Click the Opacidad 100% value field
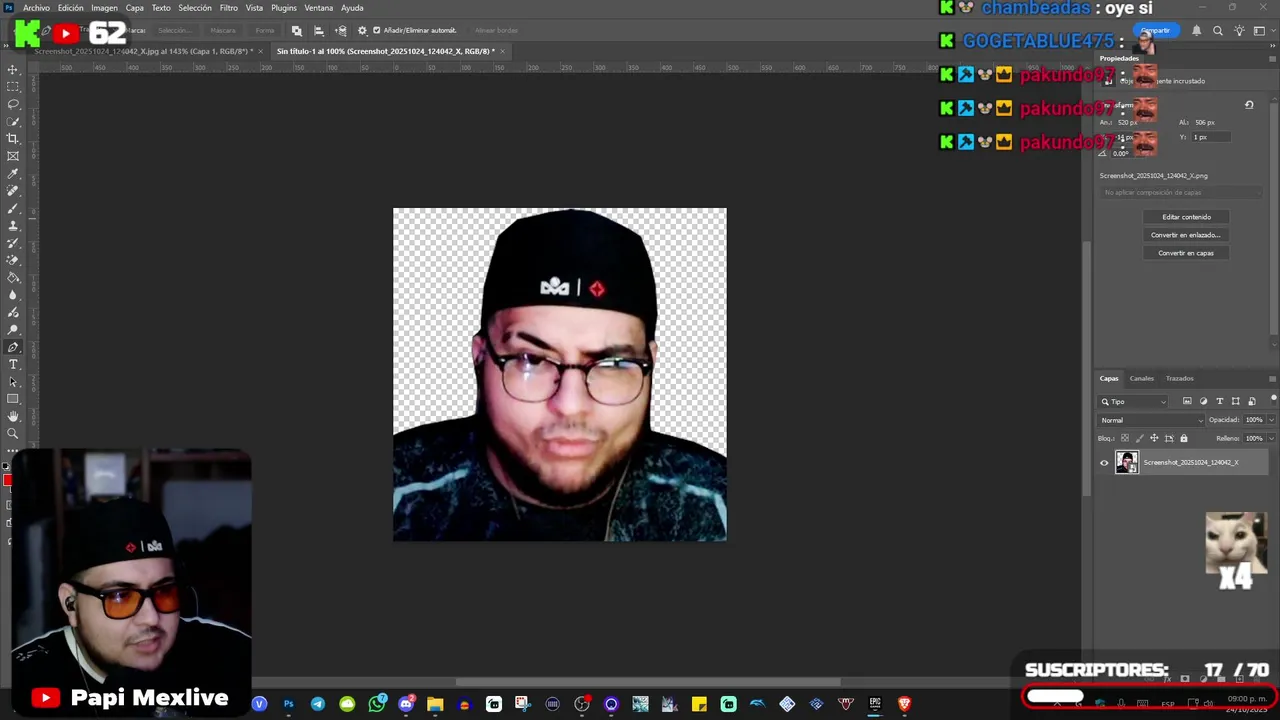The height and width of the screenshot is (720, 1280). [x=1254, y=420]
